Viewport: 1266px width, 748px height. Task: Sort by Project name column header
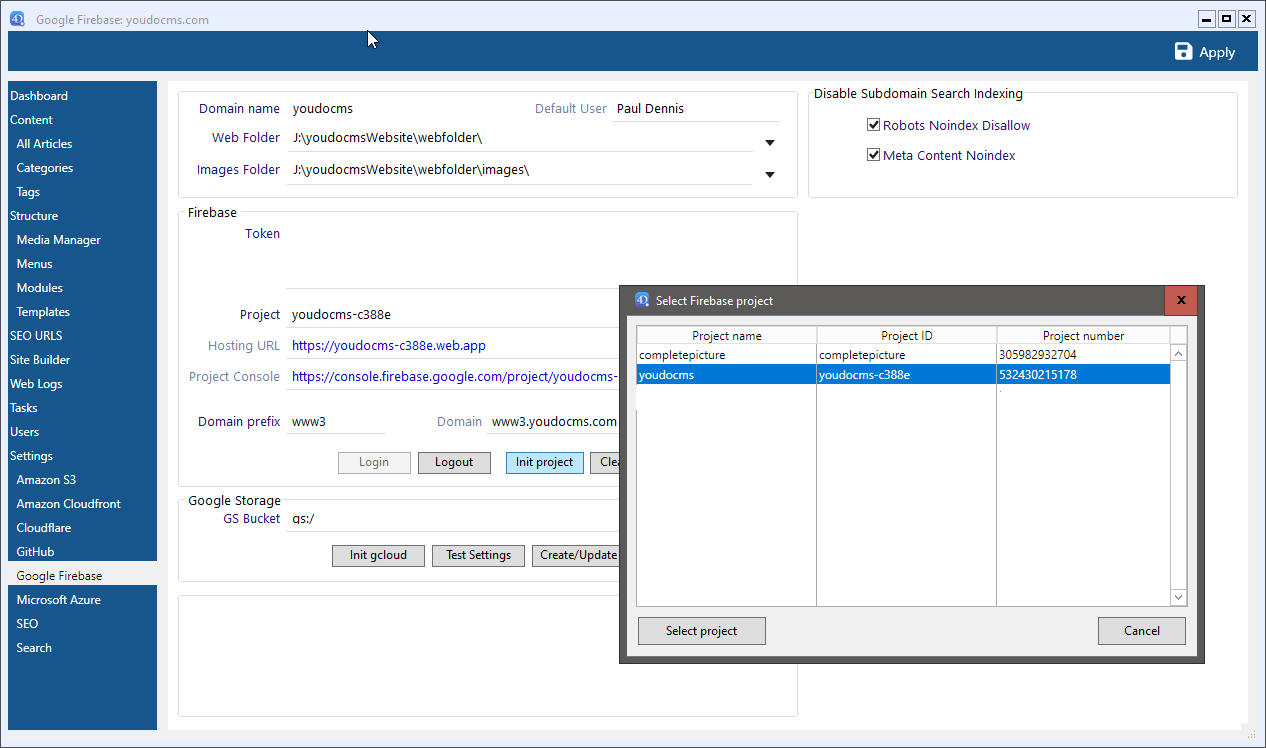727,336
